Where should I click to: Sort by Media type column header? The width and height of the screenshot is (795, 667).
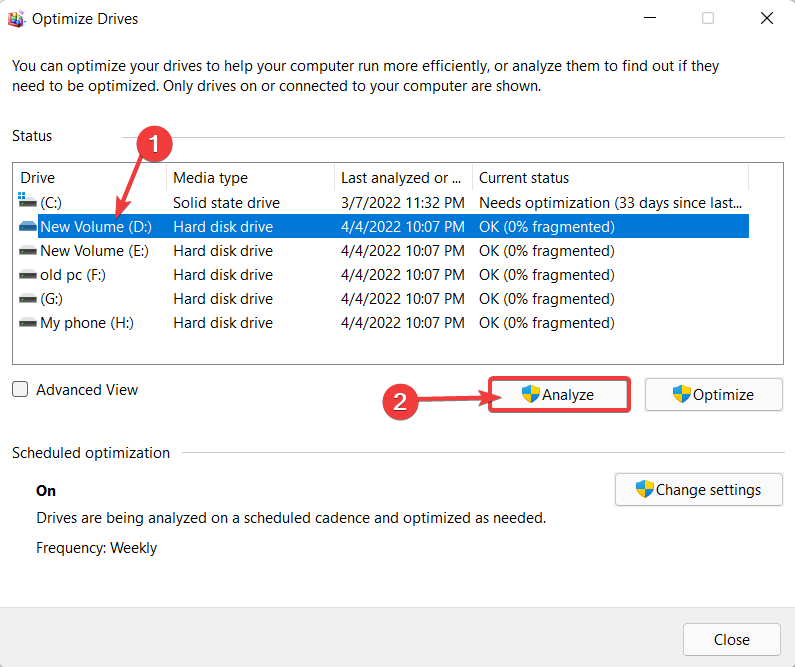250,178
